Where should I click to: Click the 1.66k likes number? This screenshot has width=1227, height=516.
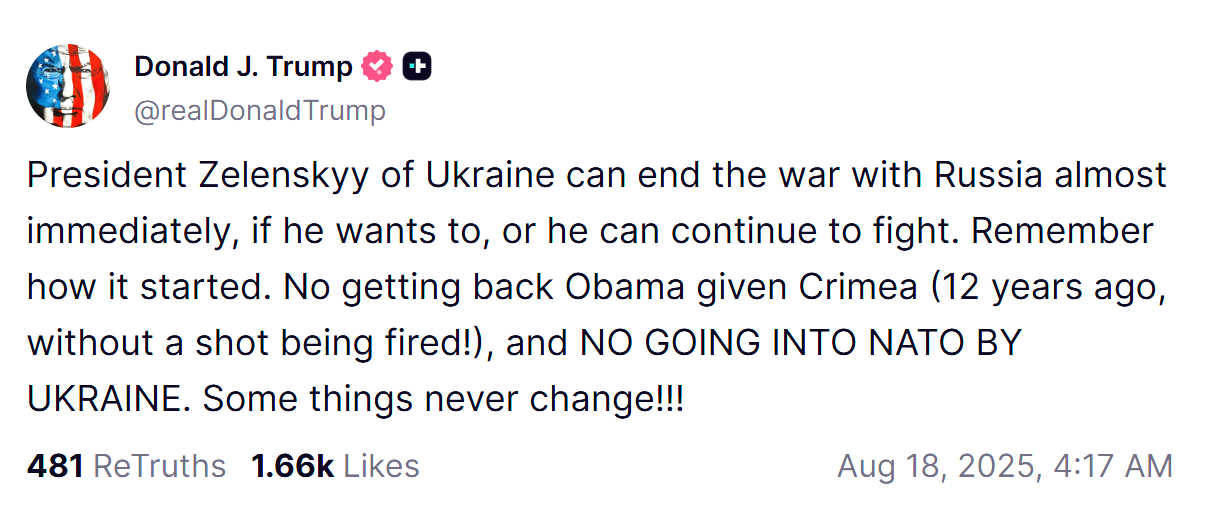click(292, 466)
